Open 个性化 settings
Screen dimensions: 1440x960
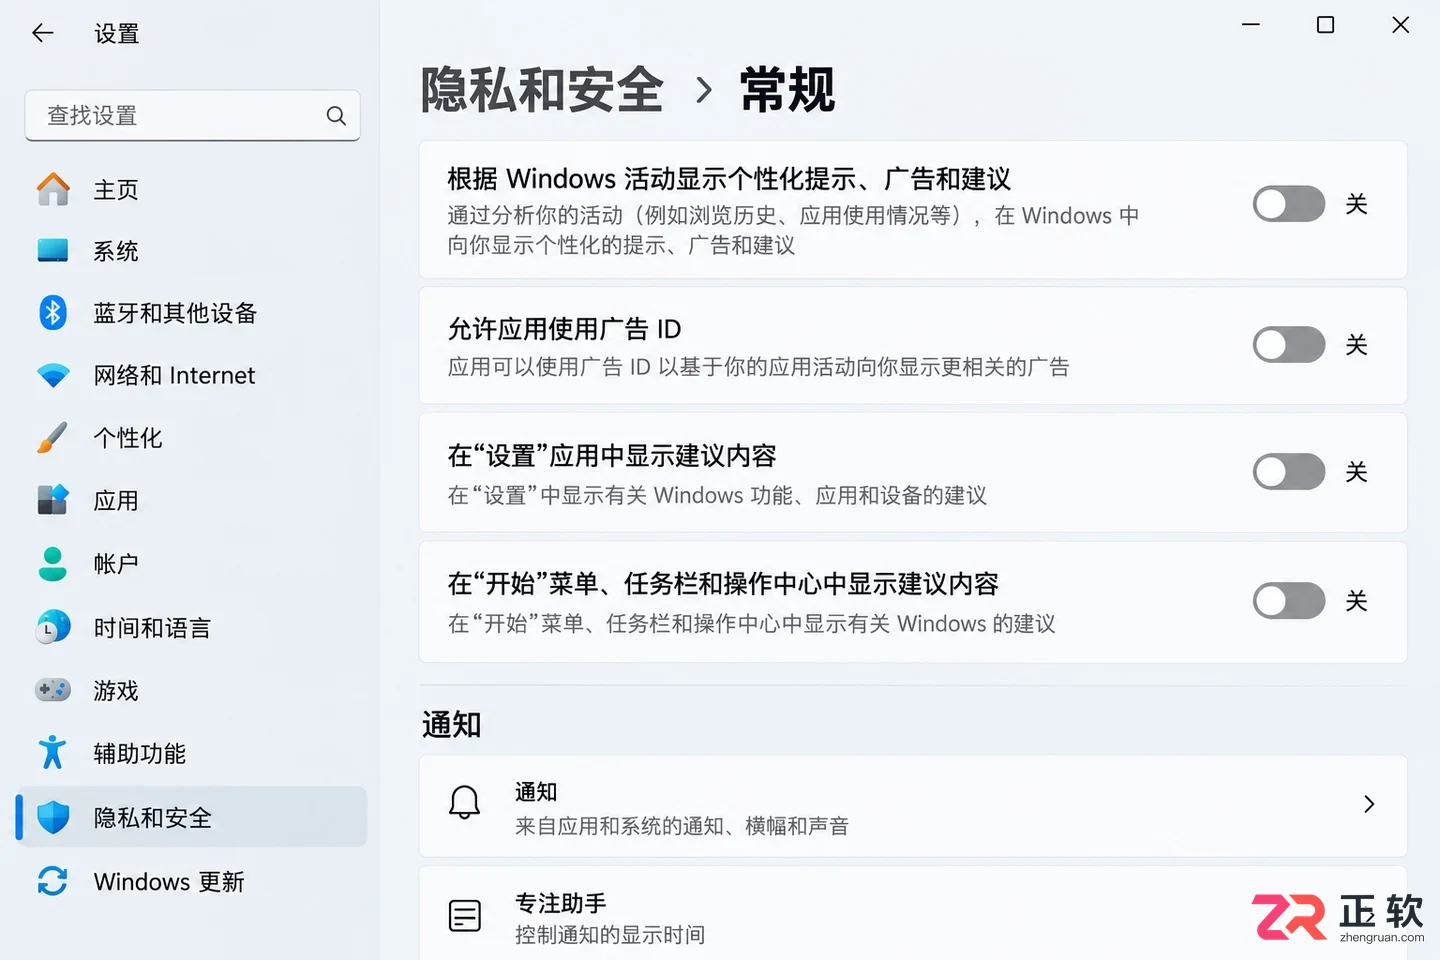(x=192, y=437)
